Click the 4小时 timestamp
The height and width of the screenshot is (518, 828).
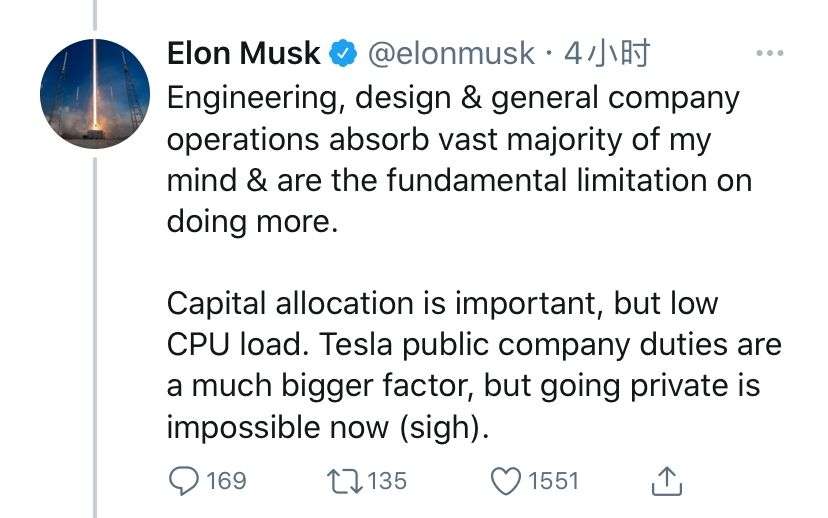[607, 53]
